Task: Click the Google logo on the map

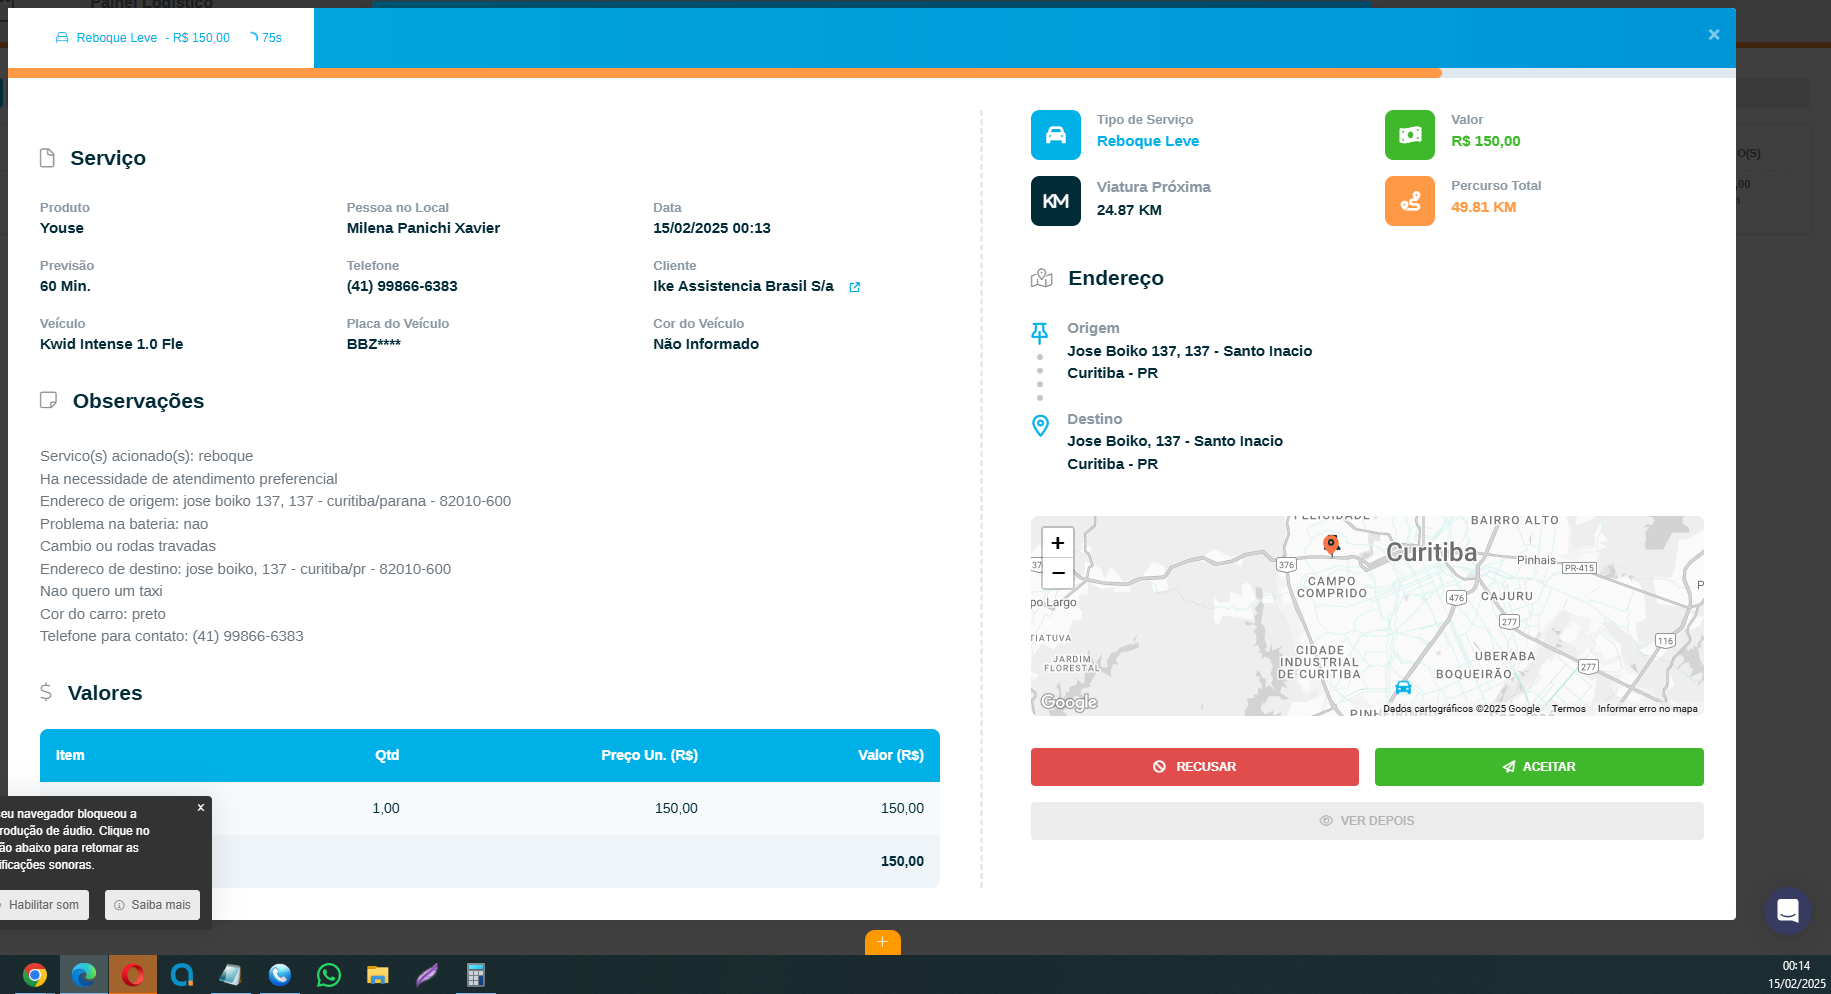Action: coord(1069,702)
